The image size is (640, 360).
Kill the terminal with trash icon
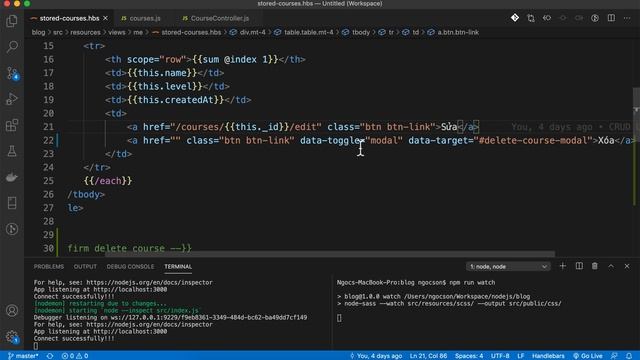coord(595,266)
